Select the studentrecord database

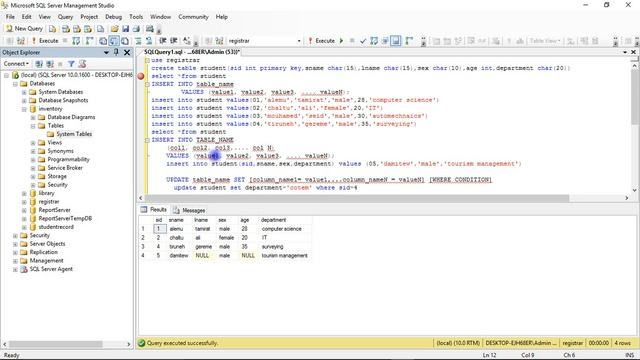(x=56, y=227)
